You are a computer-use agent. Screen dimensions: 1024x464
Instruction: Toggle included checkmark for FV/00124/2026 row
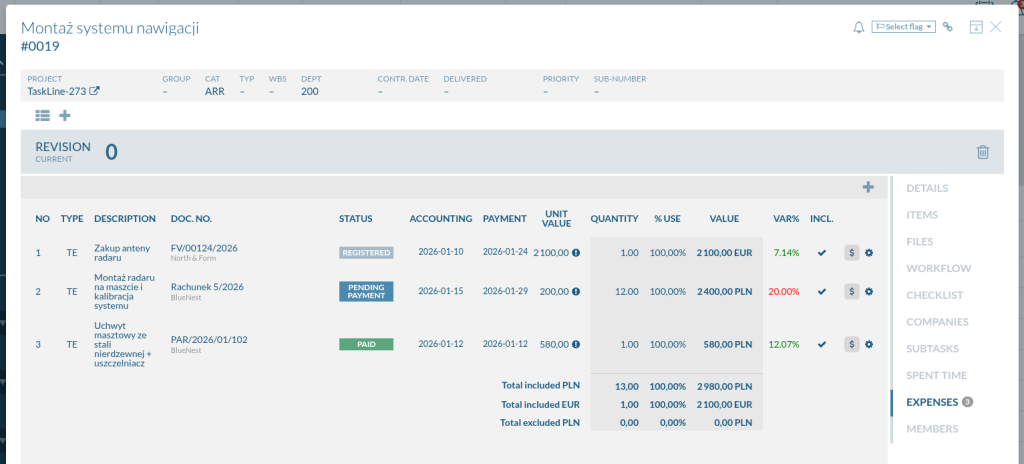coord(822,253)
